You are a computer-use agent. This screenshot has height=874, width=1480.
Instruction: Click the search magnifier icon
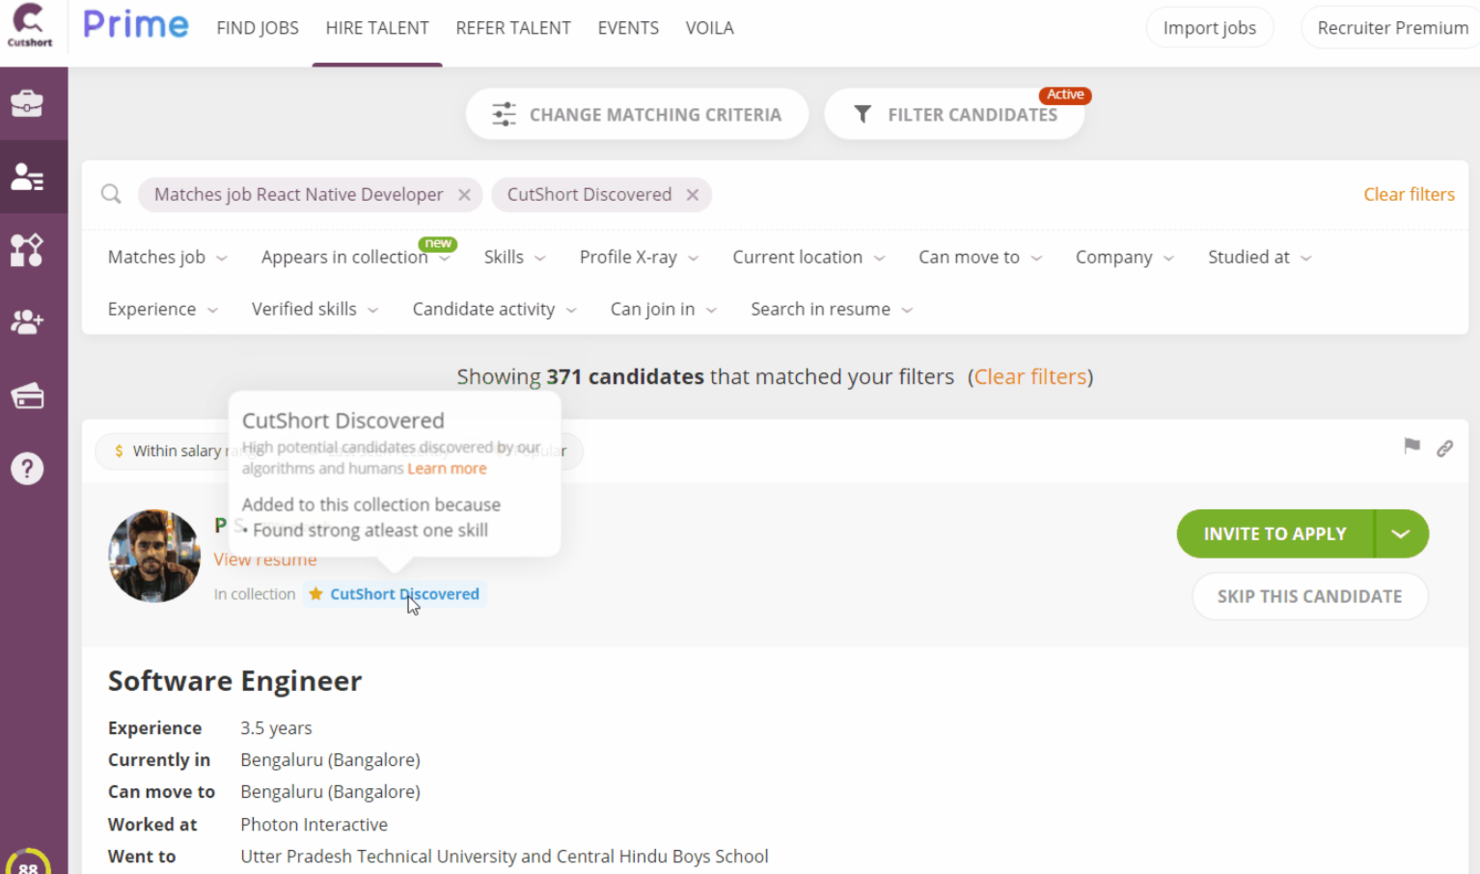pos(111,194)
